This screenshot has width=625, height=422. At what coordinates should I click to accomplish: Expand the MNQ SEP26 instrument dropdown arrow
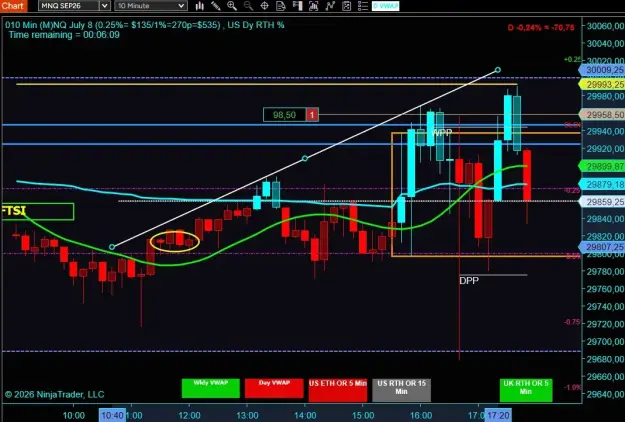104,6
